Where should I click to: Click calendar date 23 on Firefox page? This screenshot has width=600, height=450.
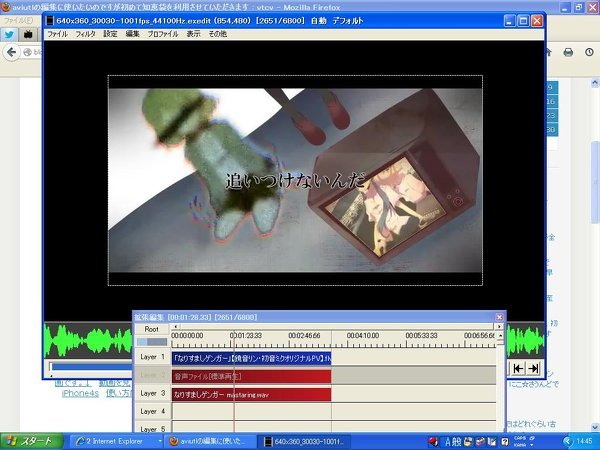[x=551, y=116]
